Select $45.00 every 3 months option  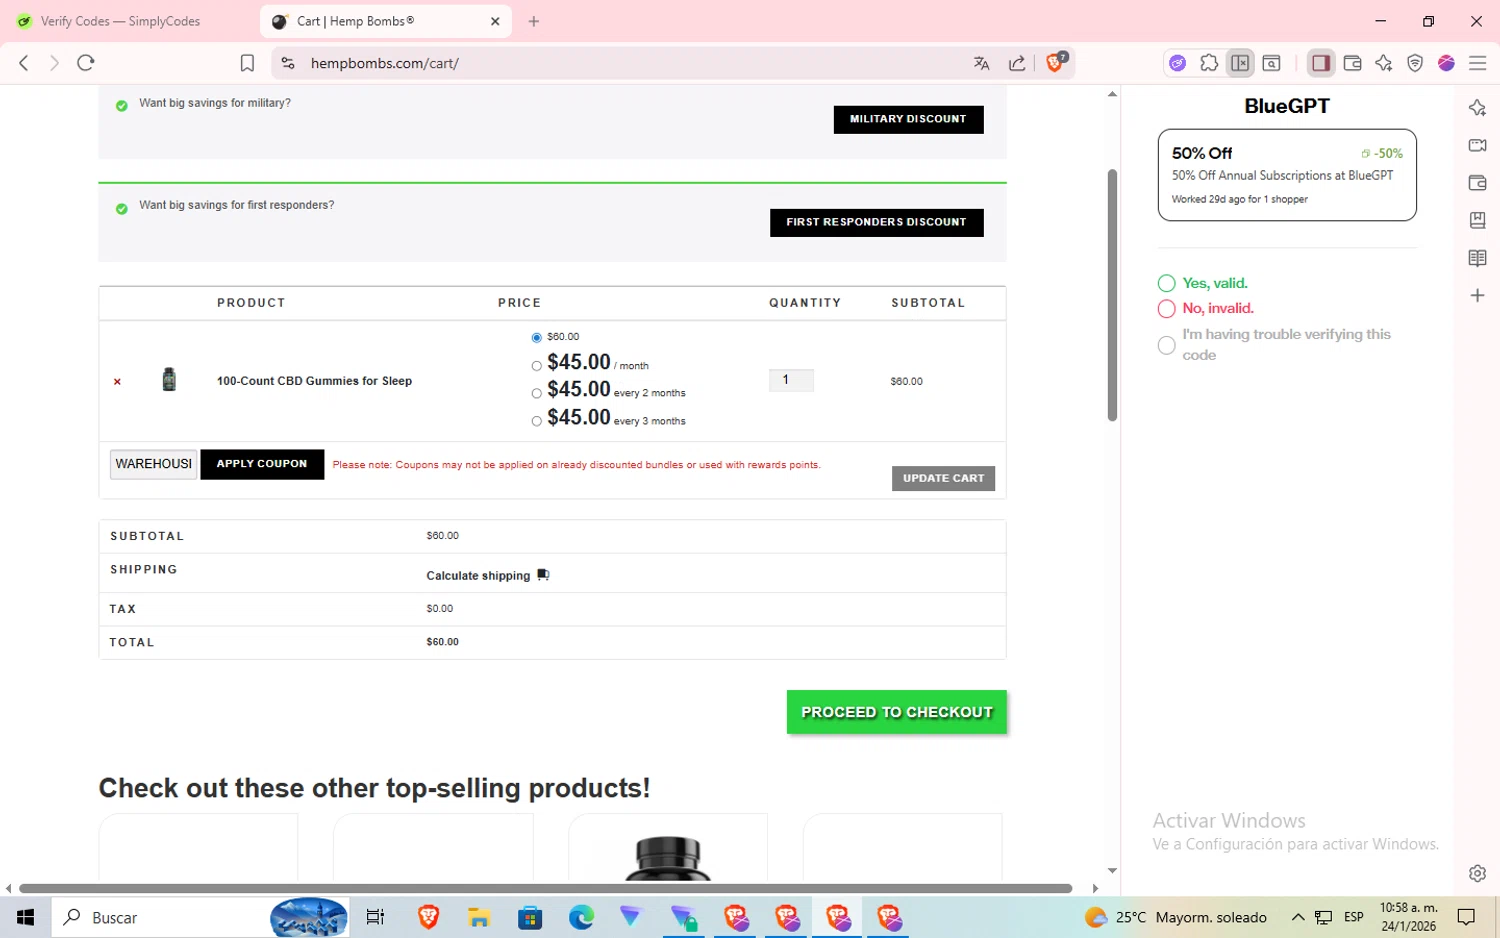[x=537, y=421]
